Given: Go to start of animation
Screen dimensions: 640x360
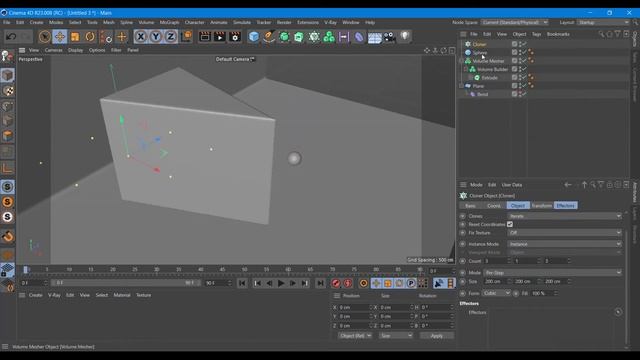Looking at the screenshot, I should tap(242, 283).
